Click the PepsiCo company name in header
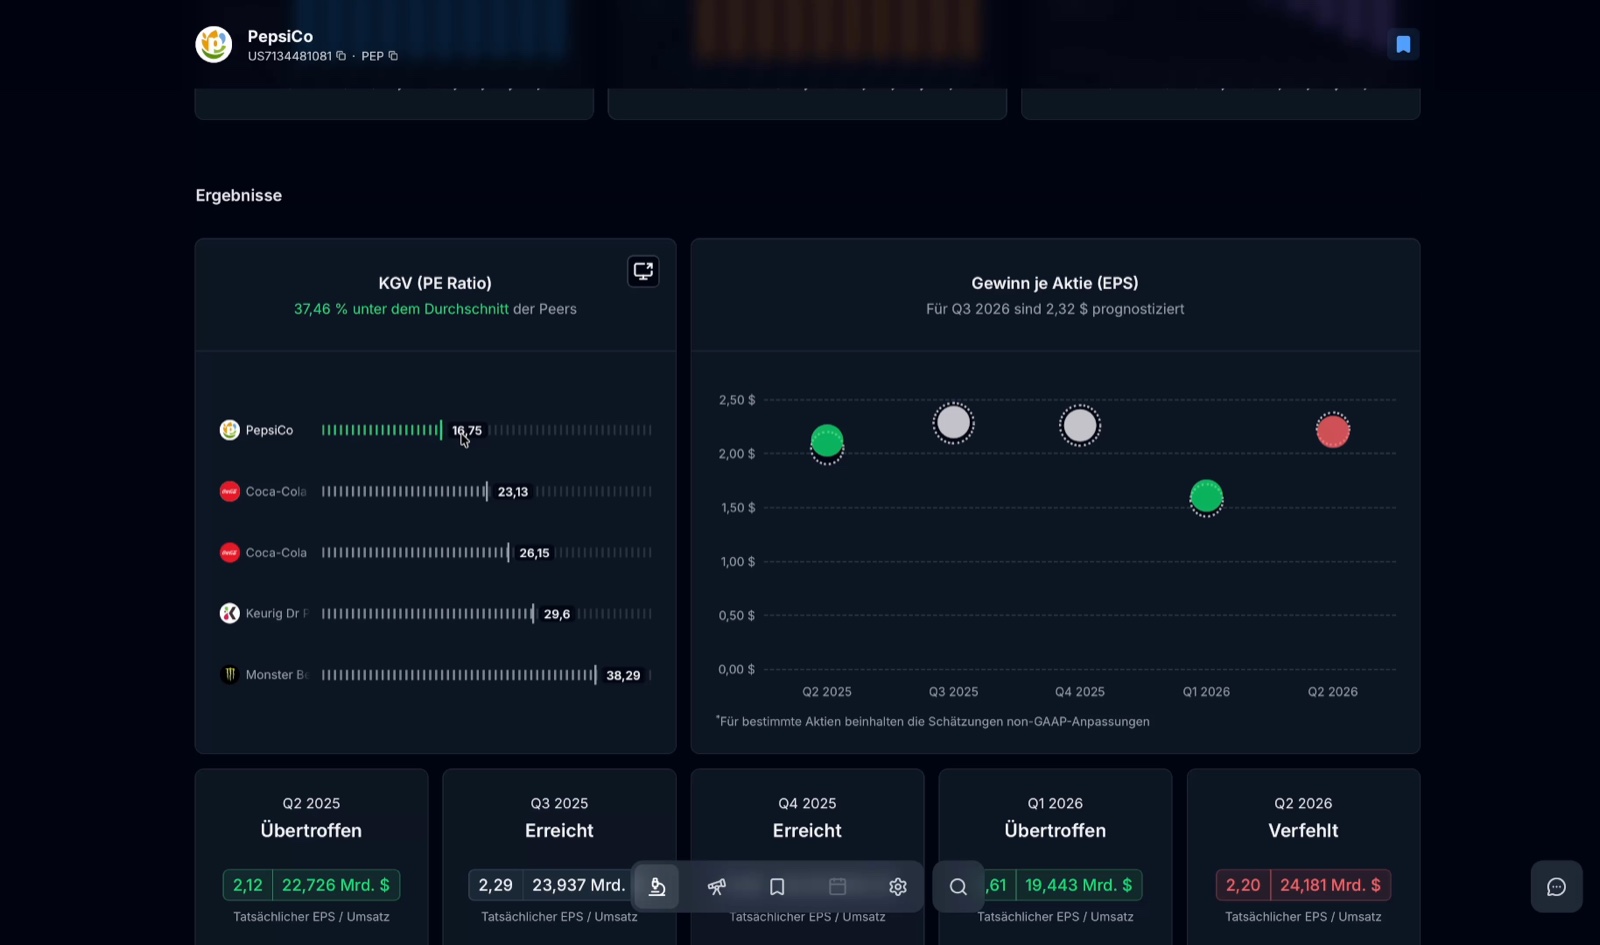This screenshot has height=945, width=1600. coord(280,36)
